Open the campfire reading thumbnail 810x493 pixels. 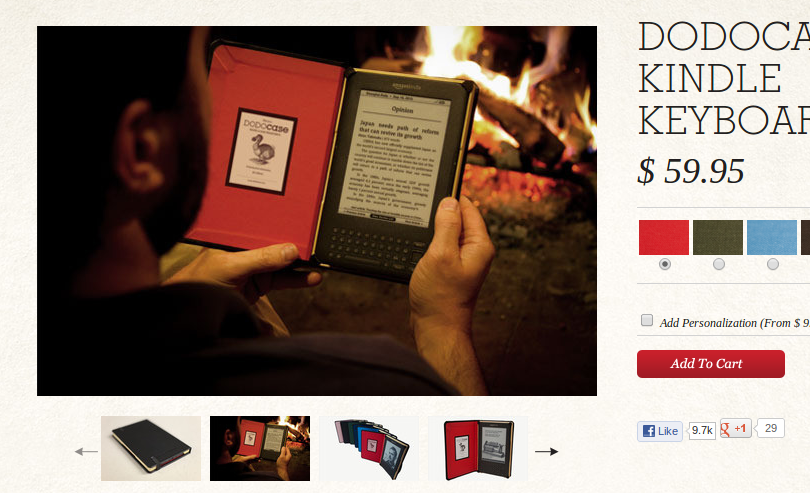point(260,448)
